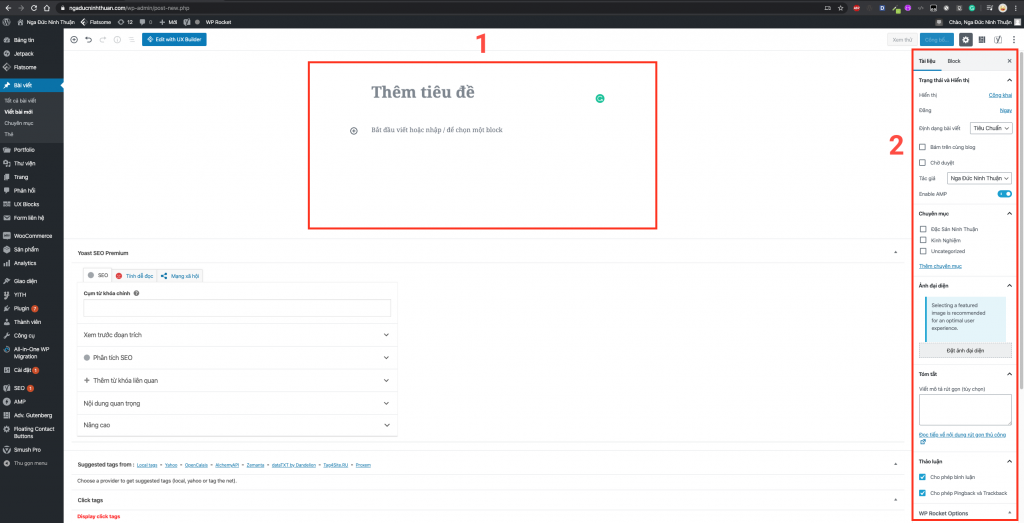
Task: Click the inline add block icon in content area
Action: 354,131
